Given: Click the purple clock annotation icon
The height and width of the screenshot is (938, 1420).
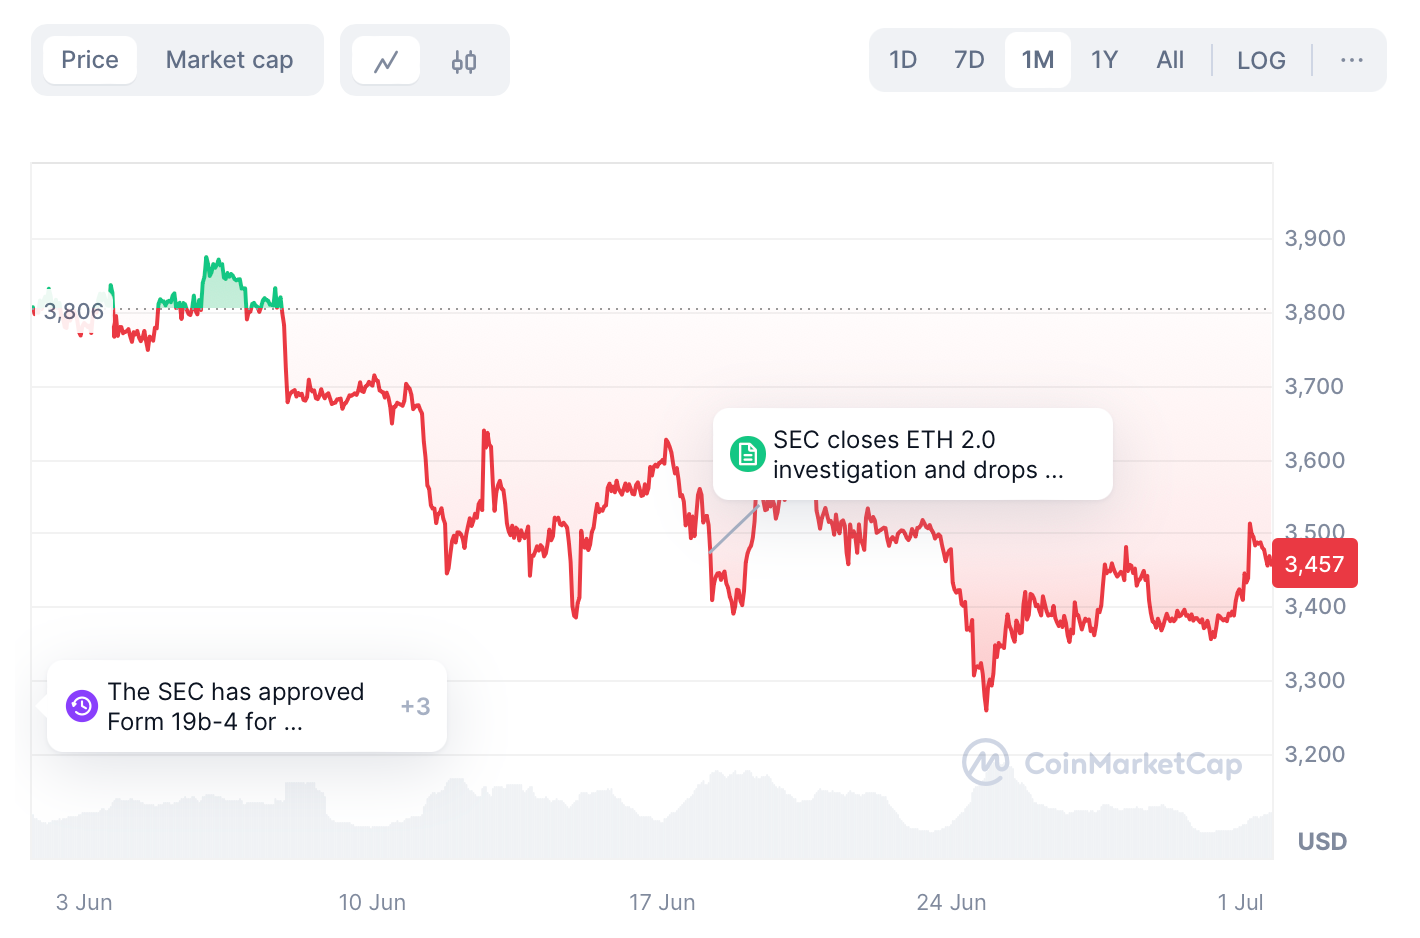Looking at the screenshot, I should [x=81, y=706].
